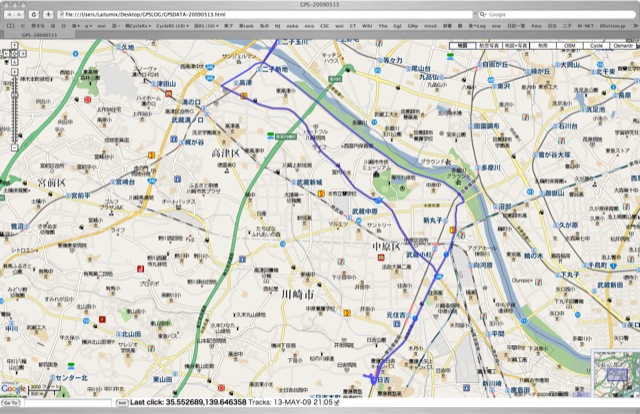Pan the map down with the arrow control
Image resolution: width=640 pixels, height=414 pixels.
(x=14, y=62)
